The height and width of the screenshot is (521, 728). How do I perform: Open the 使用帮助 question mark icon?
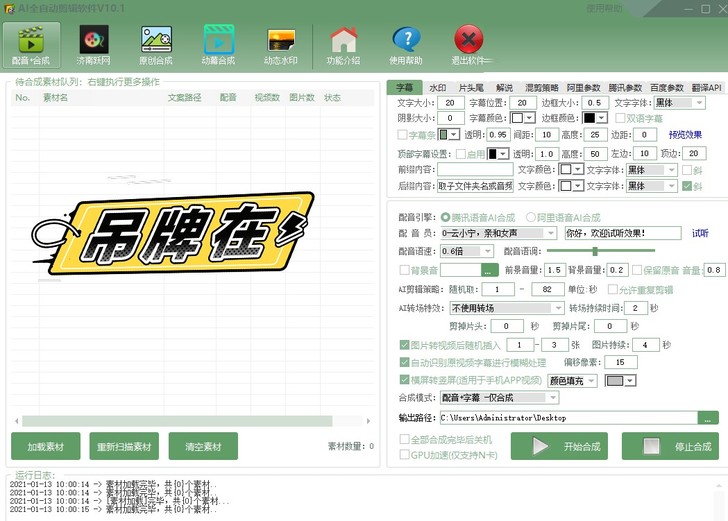406,46
